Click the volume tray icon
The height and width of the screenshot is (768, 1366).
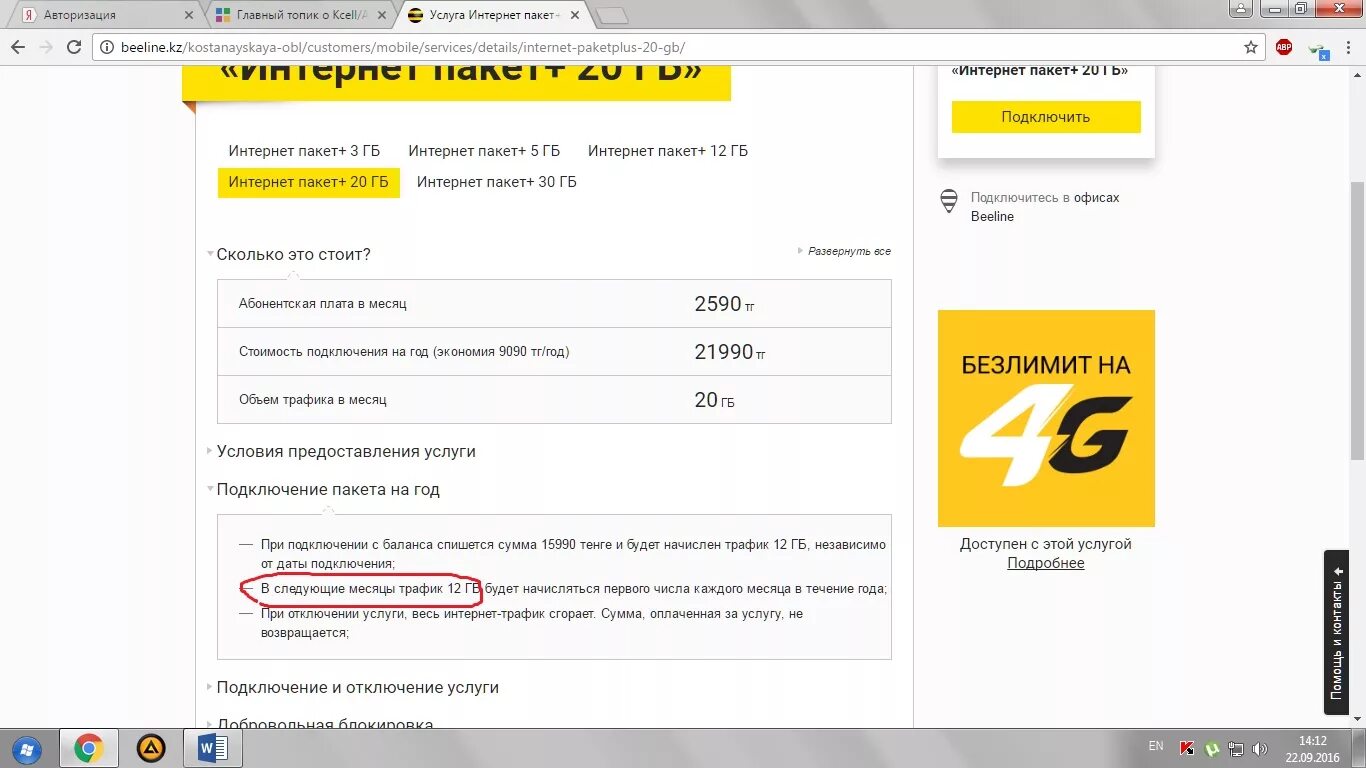click(1260, 748)
